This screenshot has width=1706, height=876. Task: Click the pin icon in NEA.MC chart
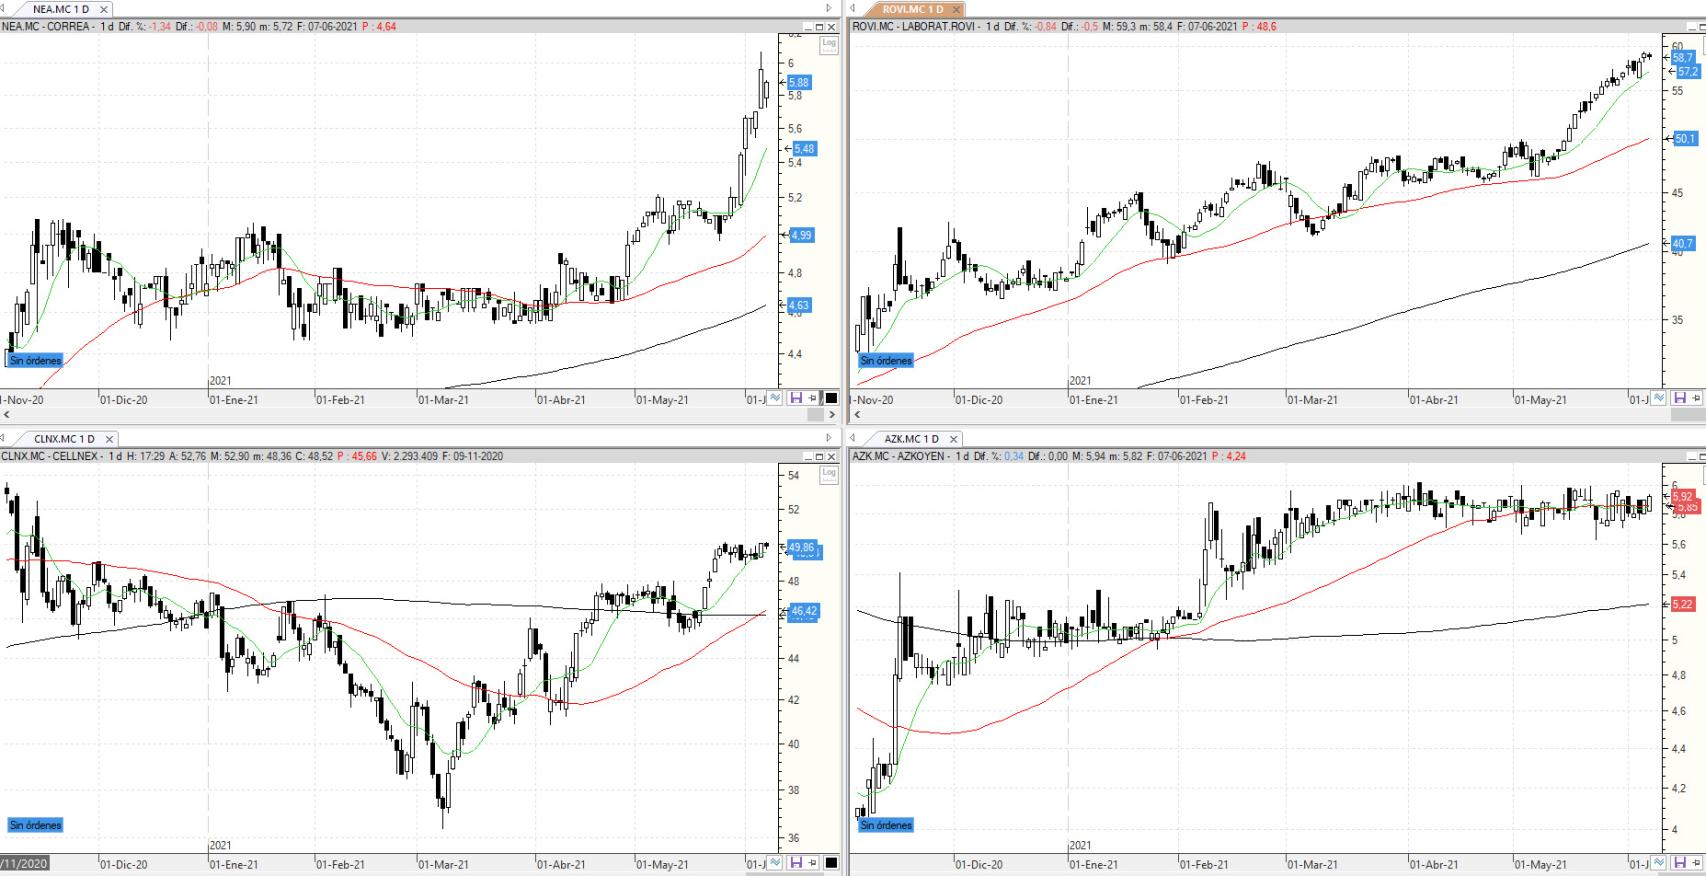point(812,398)
